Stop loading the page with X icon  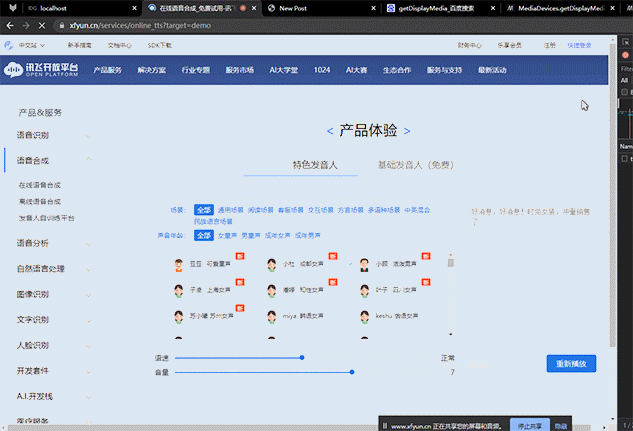tap(42, 25)
